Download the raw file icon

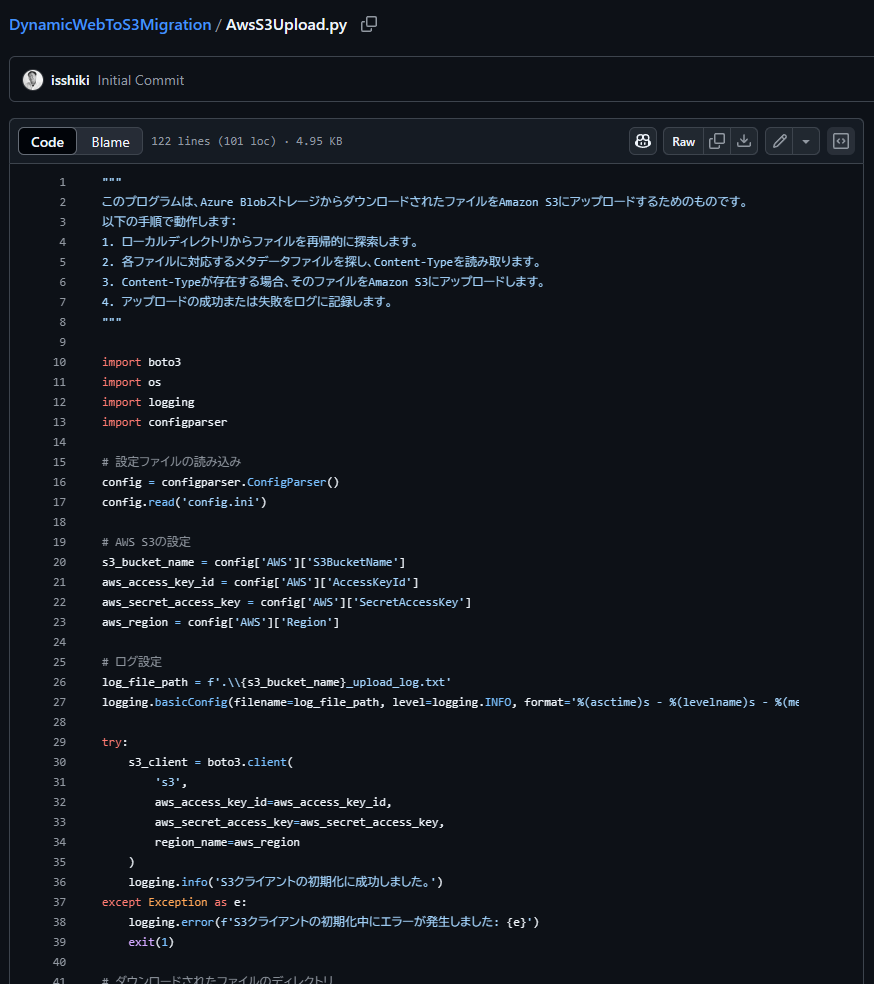pos(743,140)
